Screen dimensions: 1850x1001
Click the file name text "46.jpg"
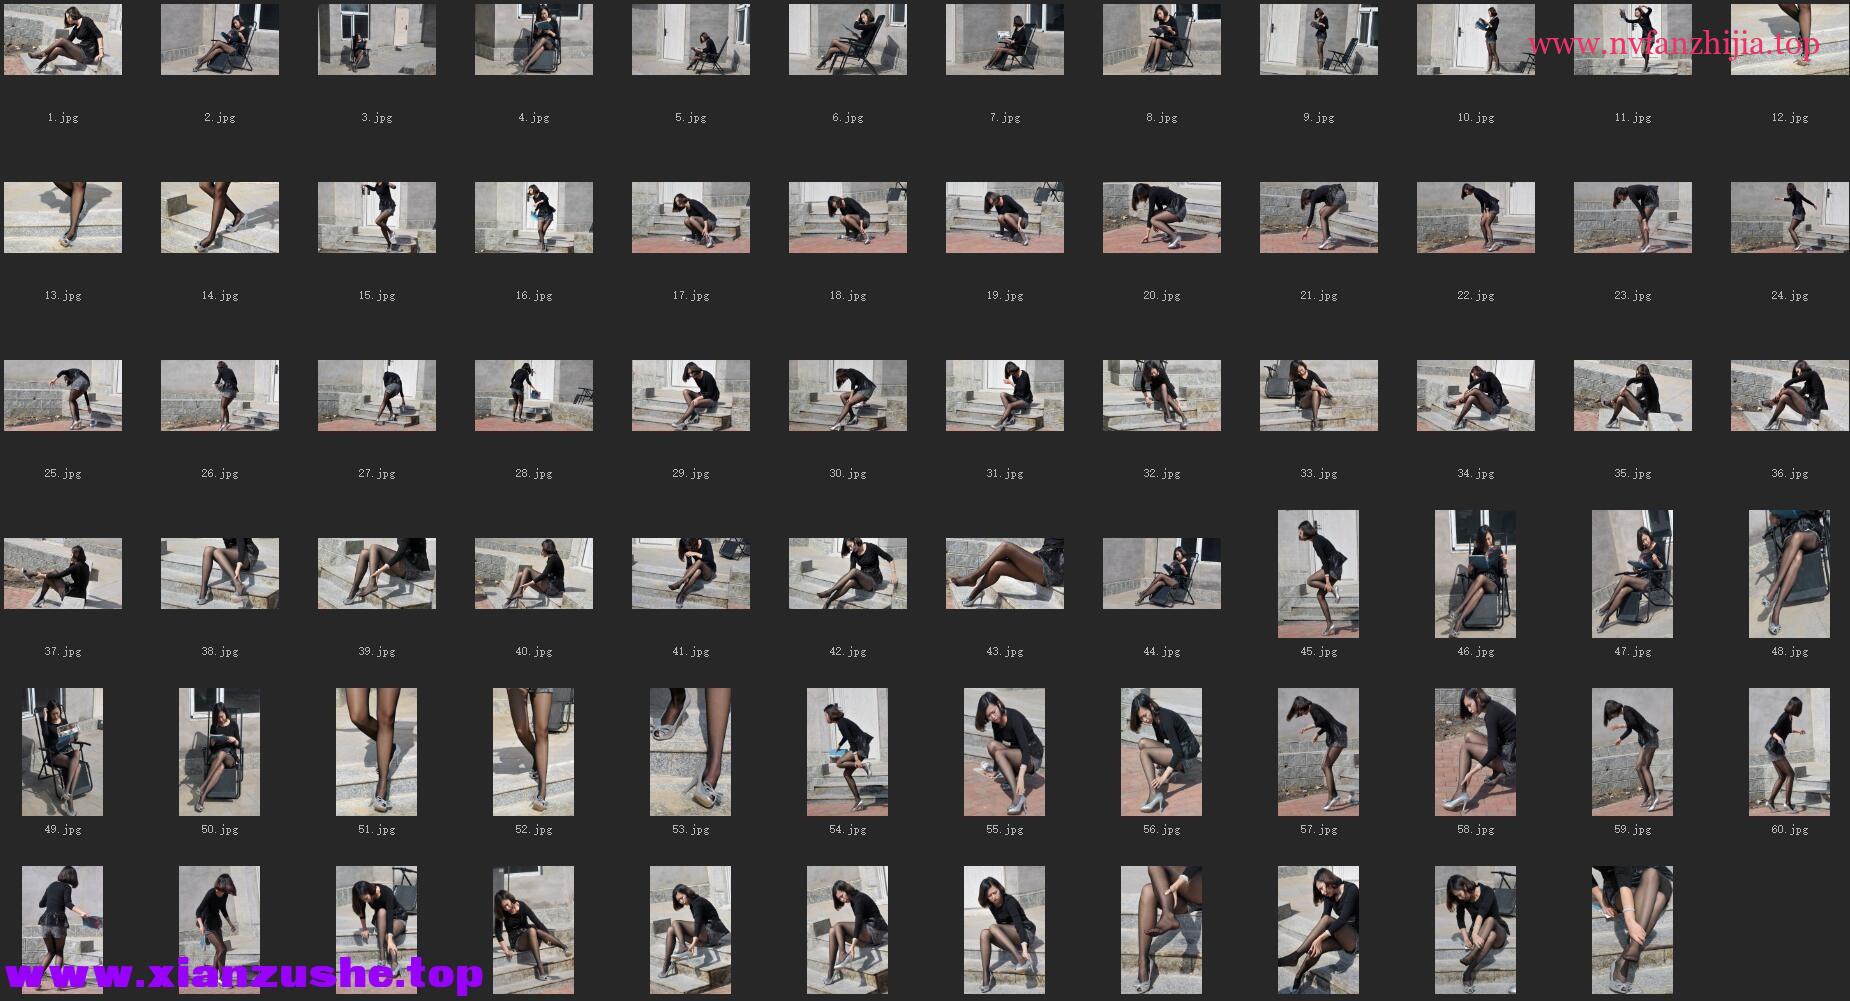(x=1476, y=652)
